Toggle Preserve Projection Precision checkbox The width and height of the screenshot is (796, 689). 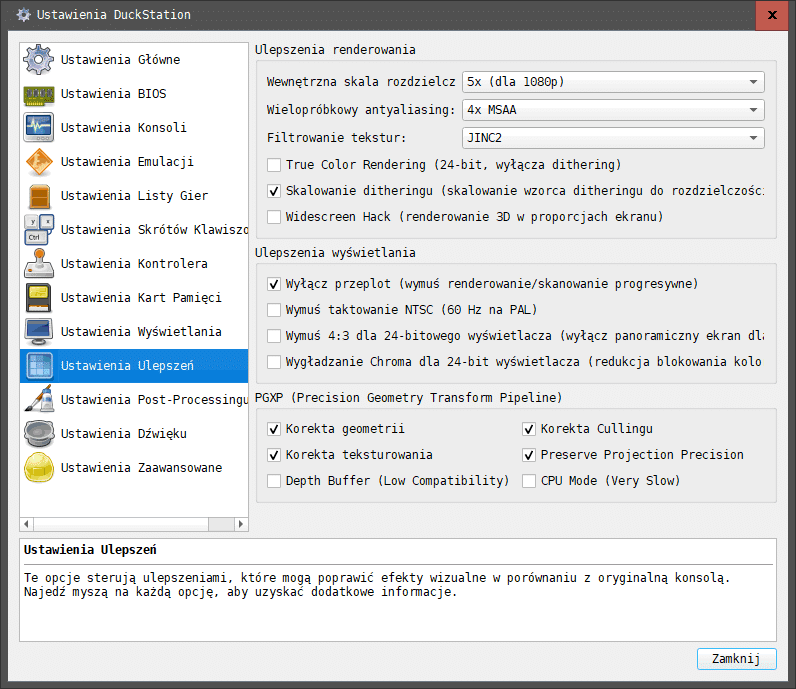[529, 455]
